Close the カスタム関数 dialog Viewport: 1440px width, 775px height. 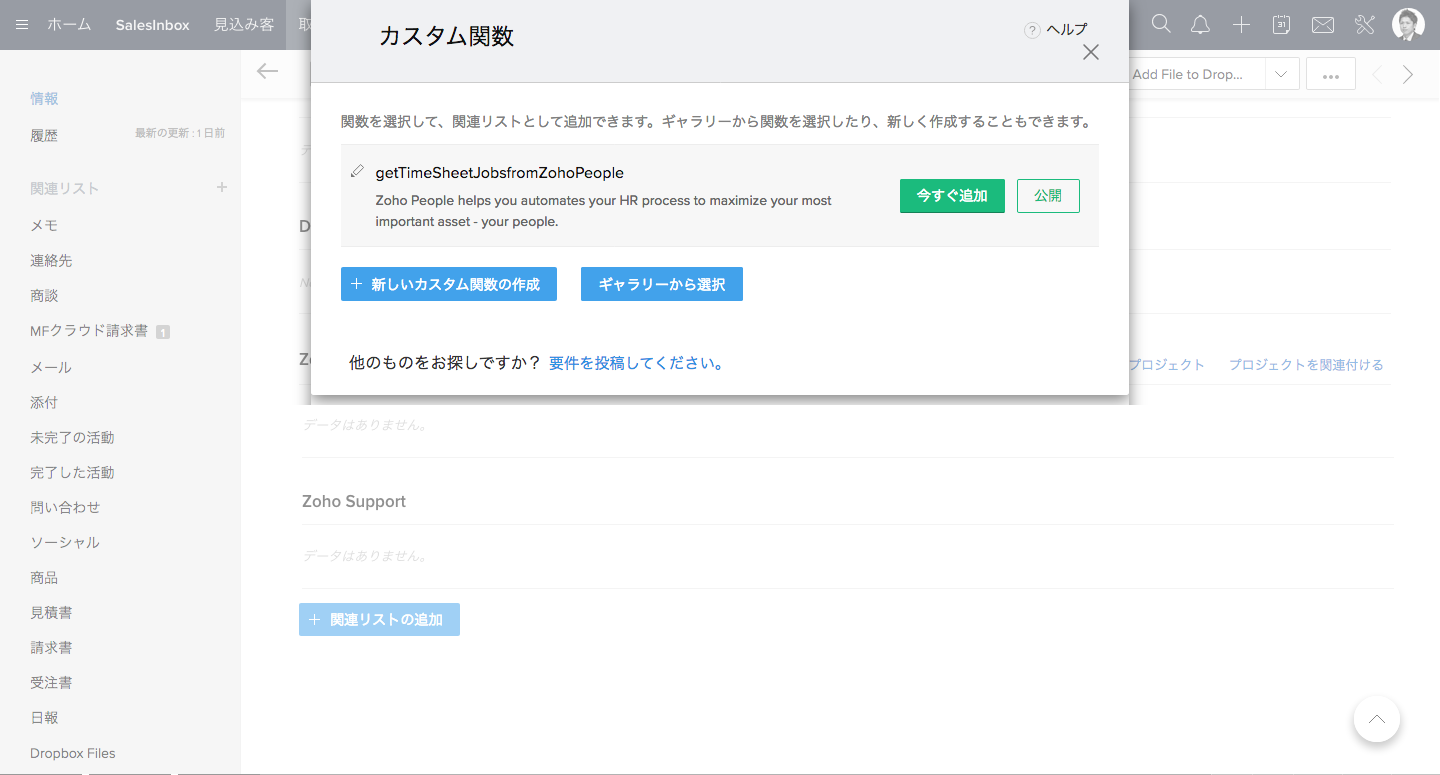click(x=1090, y=53)
